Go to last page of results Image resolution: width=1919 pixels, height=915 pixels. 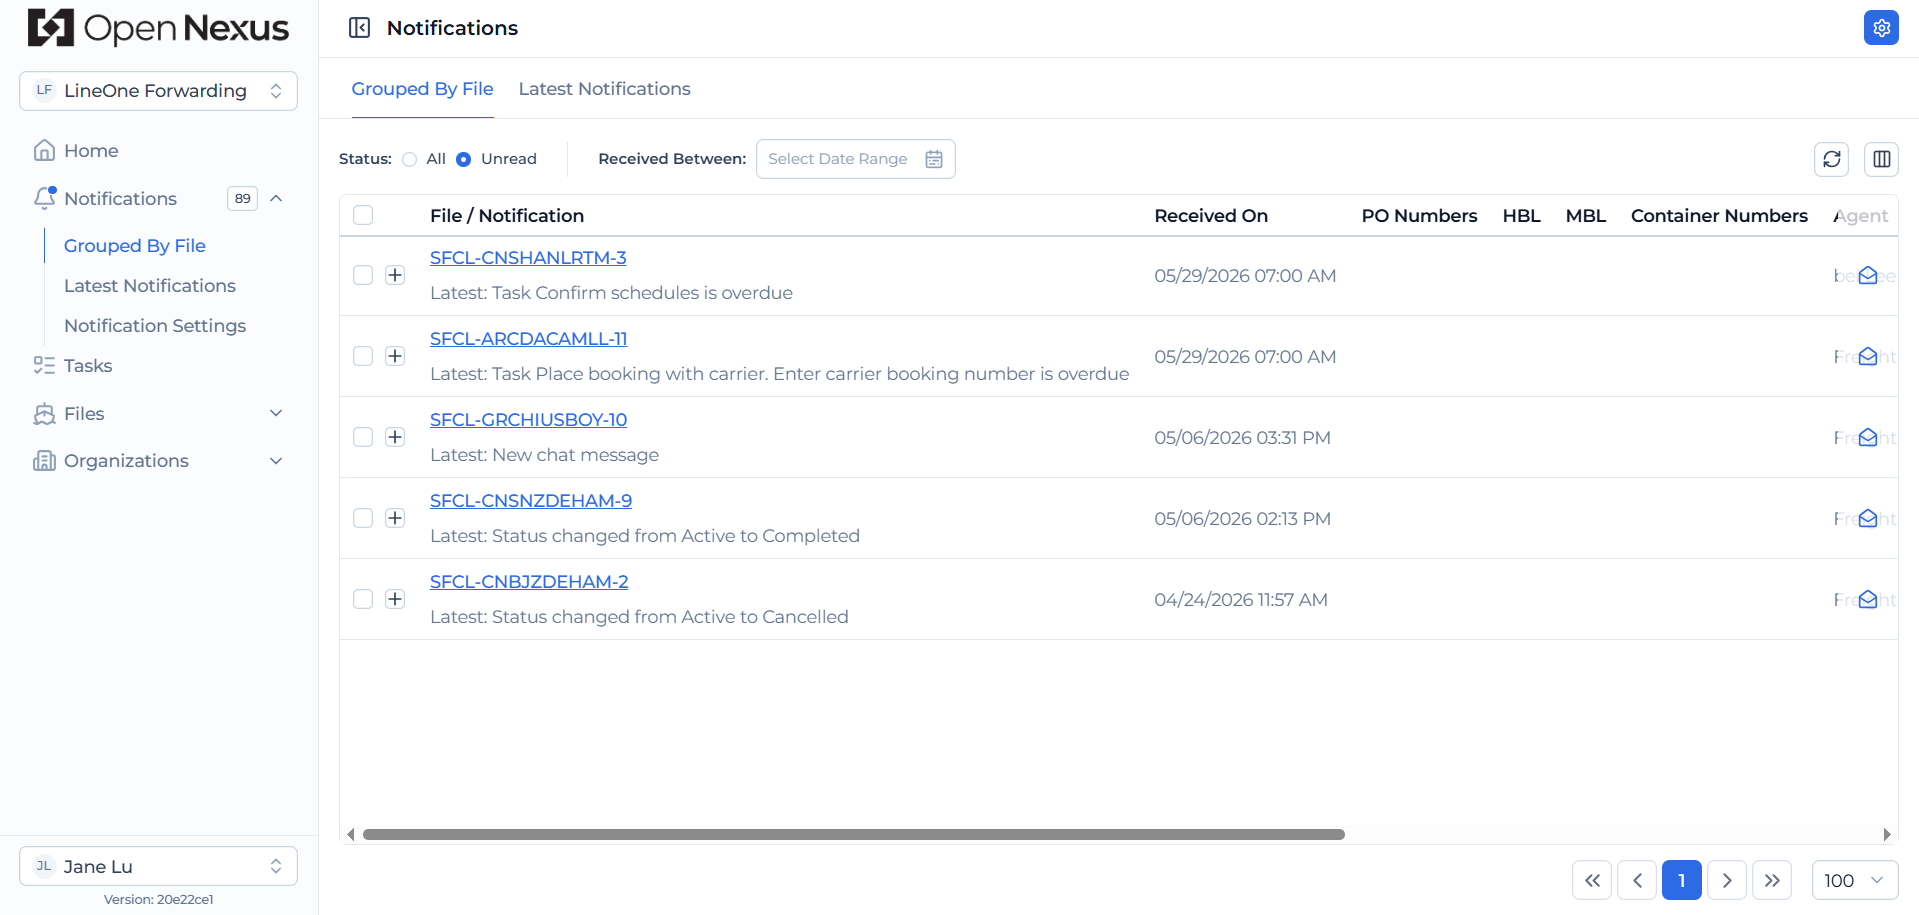tap(1772, 880)
